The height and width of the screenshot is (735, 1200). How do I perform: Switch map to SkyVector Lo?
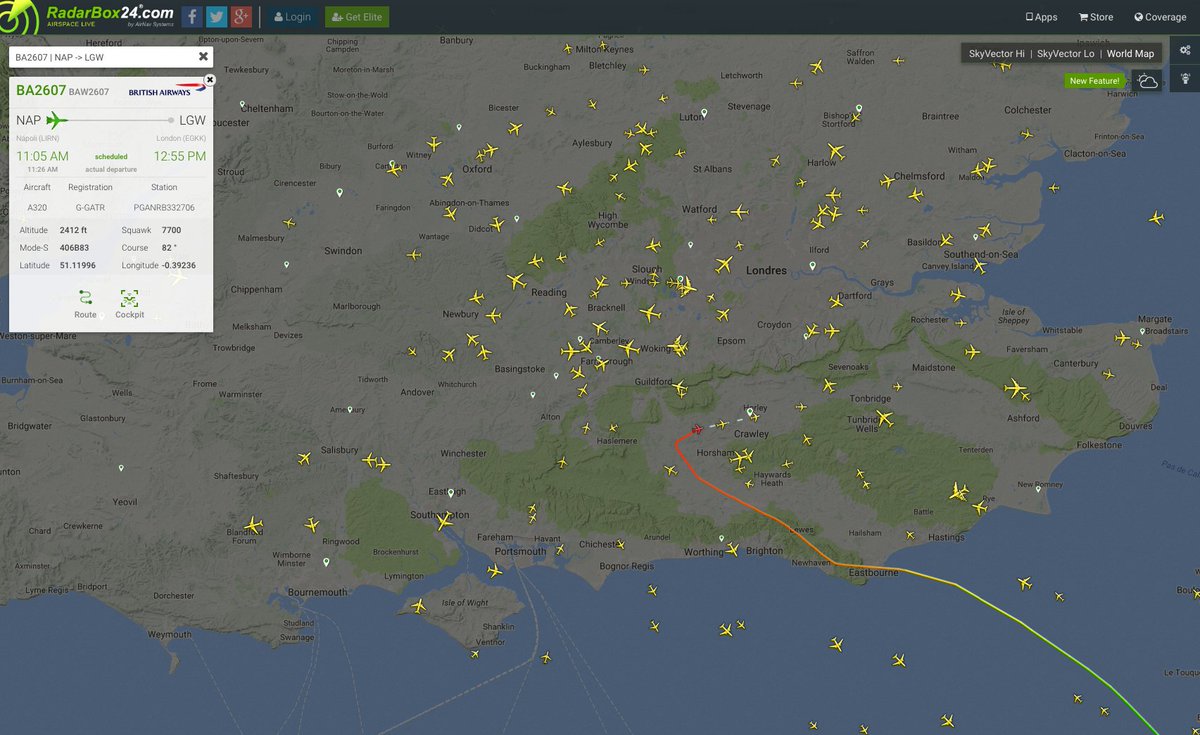point(1066,53)
